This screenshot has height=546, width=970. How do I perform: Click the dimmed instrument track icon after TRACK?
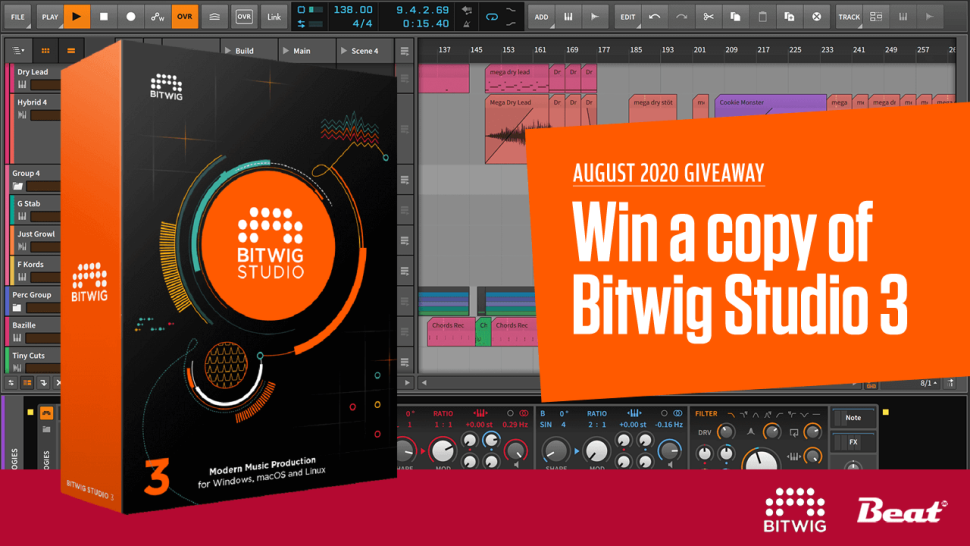tap(903, 17)
